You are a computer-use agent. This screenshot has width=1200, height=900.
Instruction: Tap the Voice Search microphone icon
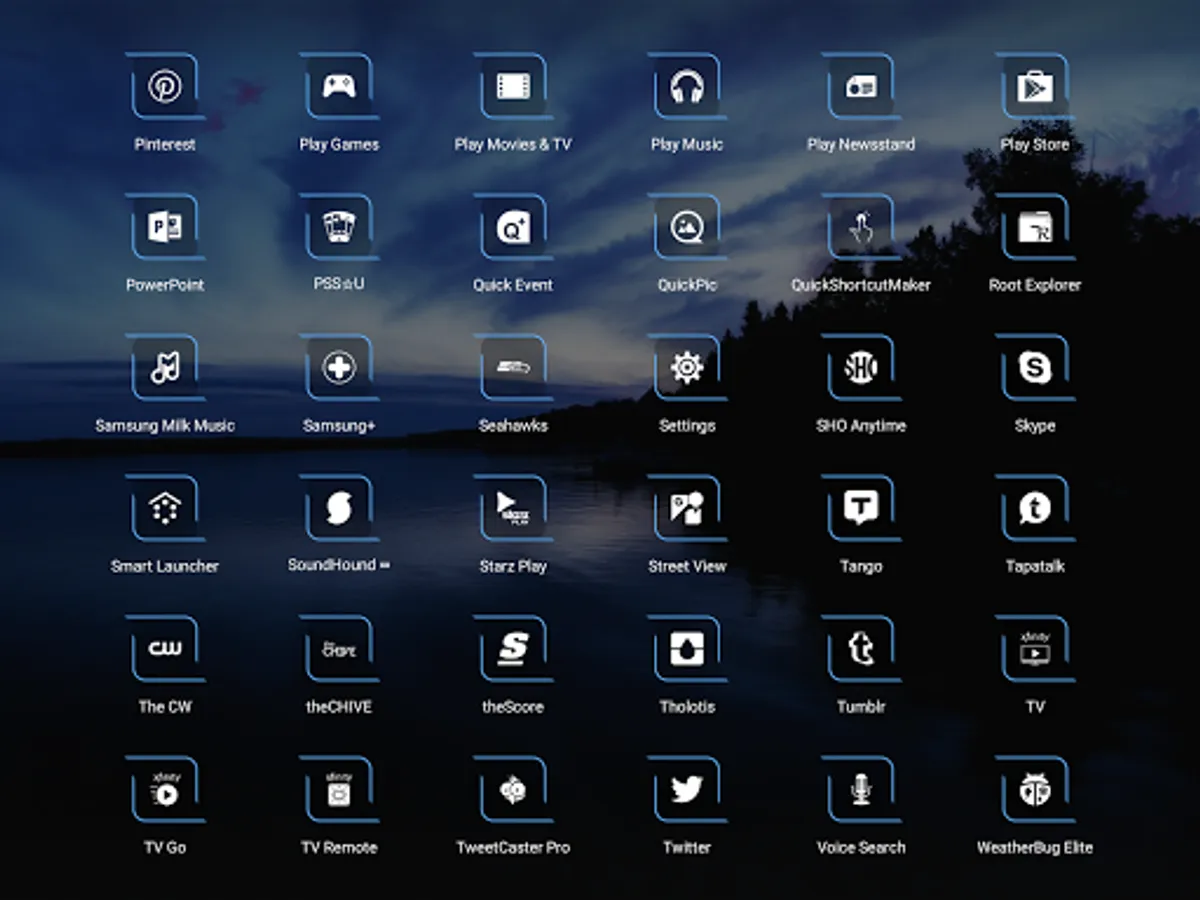tap(861, 791)
